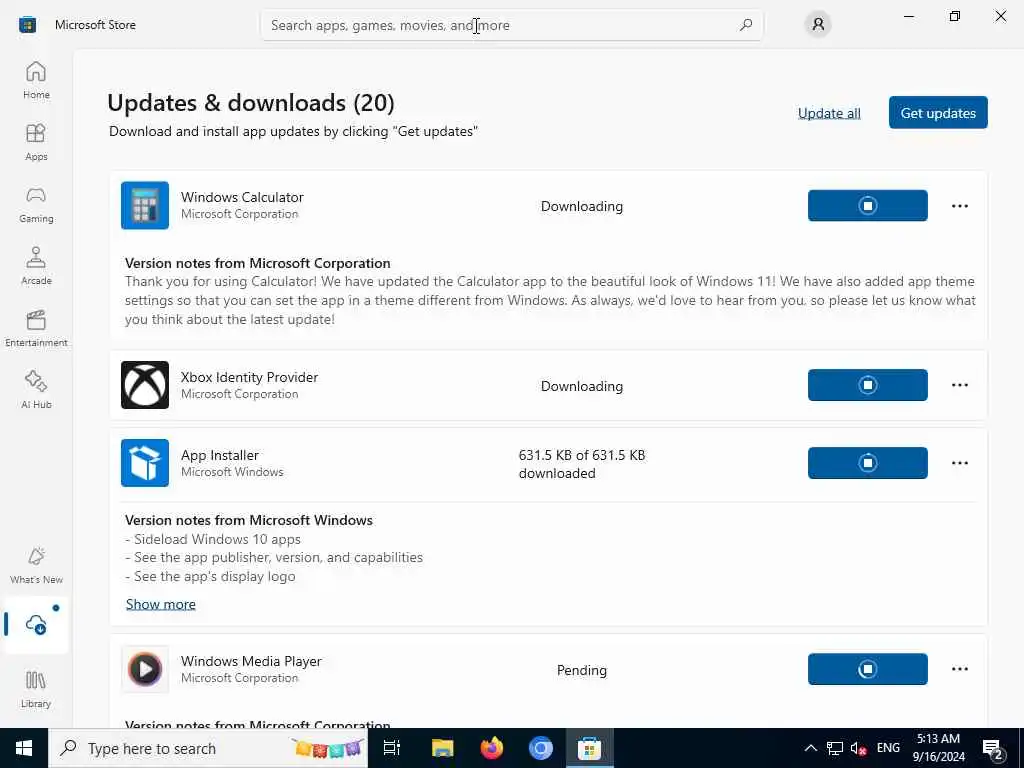Click the Microsoft Store taskbar icon

(589, 748)
